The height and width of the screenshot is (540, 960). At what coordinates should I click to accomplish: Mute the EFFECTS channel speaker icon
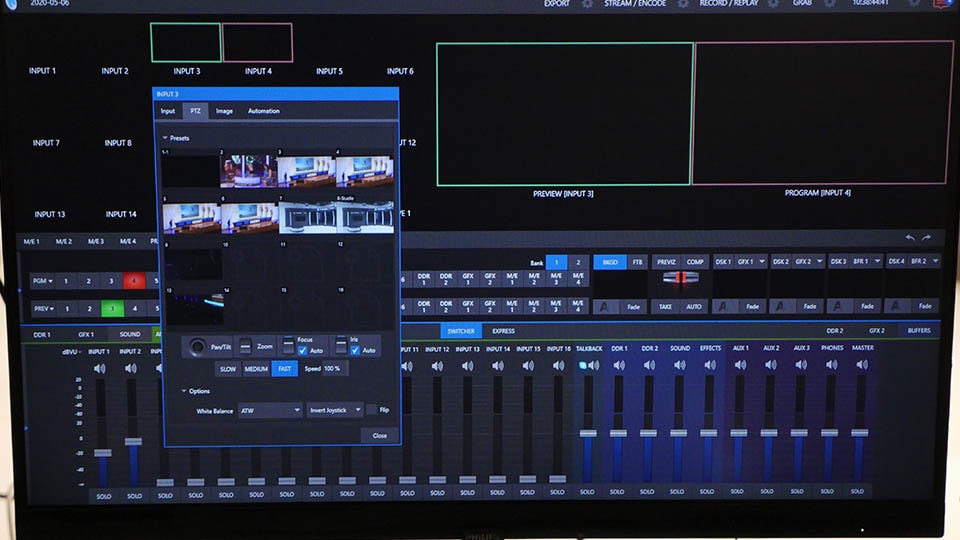[710, 366]
